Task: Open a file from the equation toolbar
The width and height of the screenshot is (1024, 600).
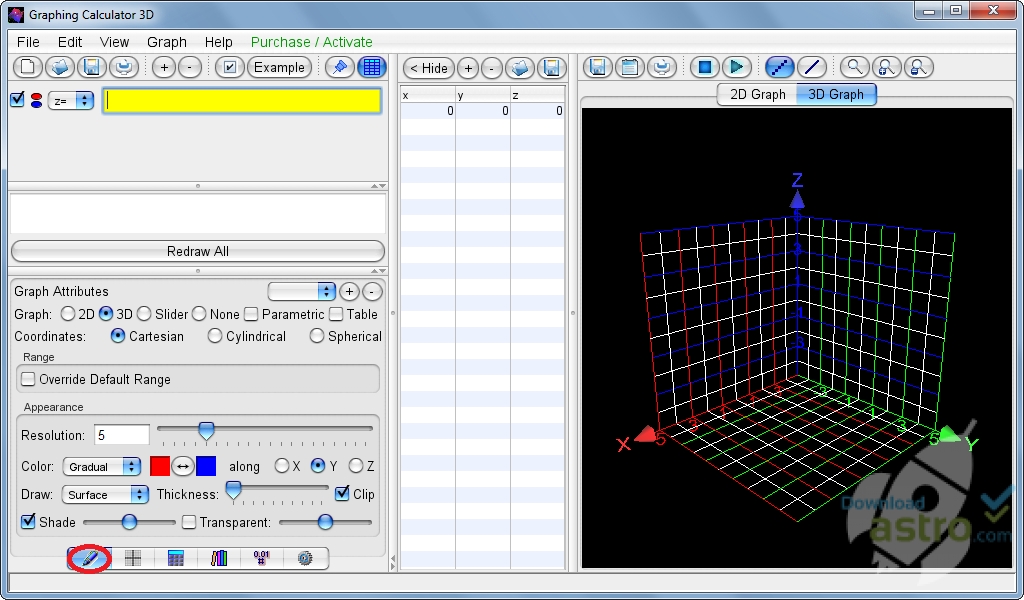Action: (60, 67)
